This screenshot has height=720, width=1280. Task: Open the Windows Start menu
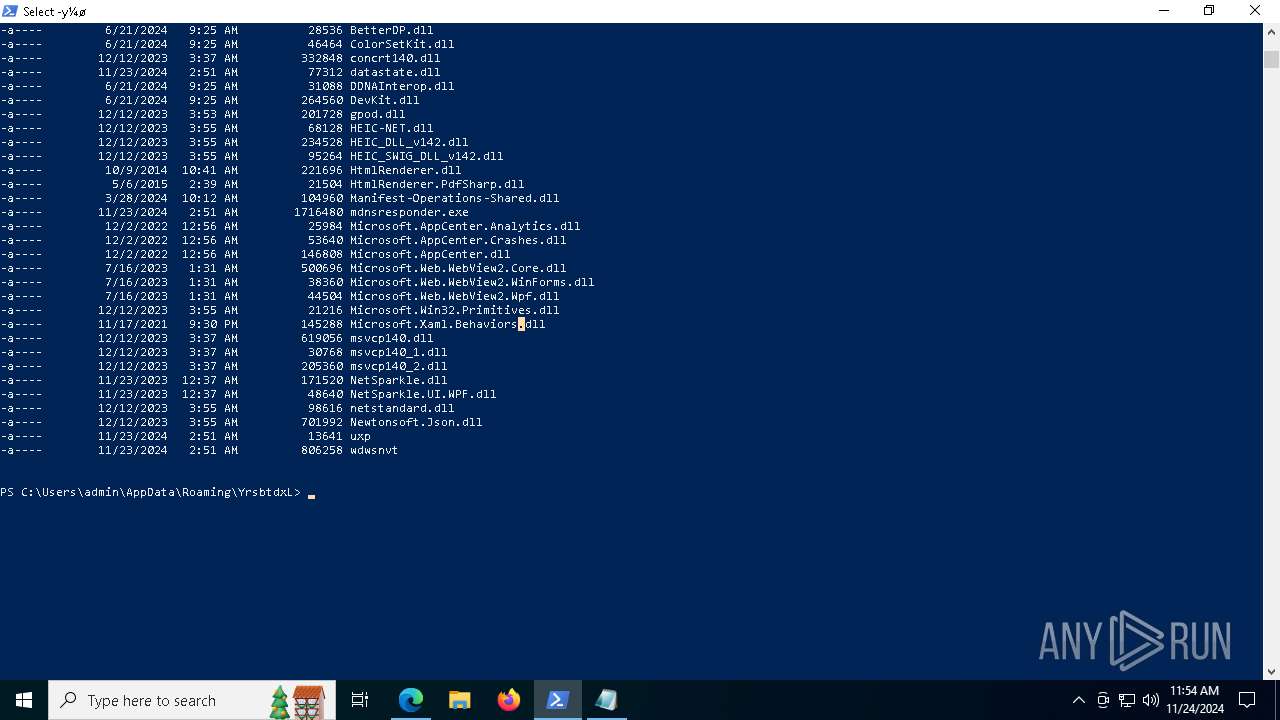(x=23, y=700)
